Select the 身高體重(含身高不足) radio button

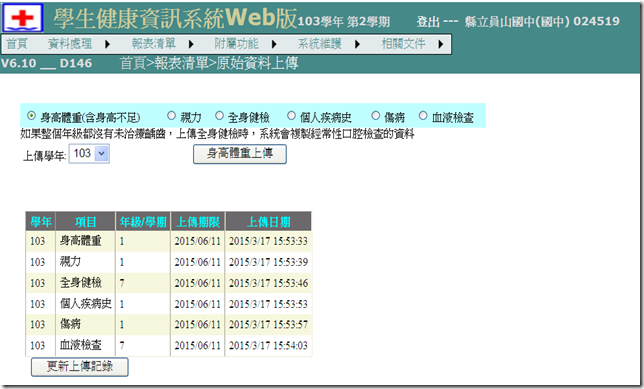click(31, 116)
